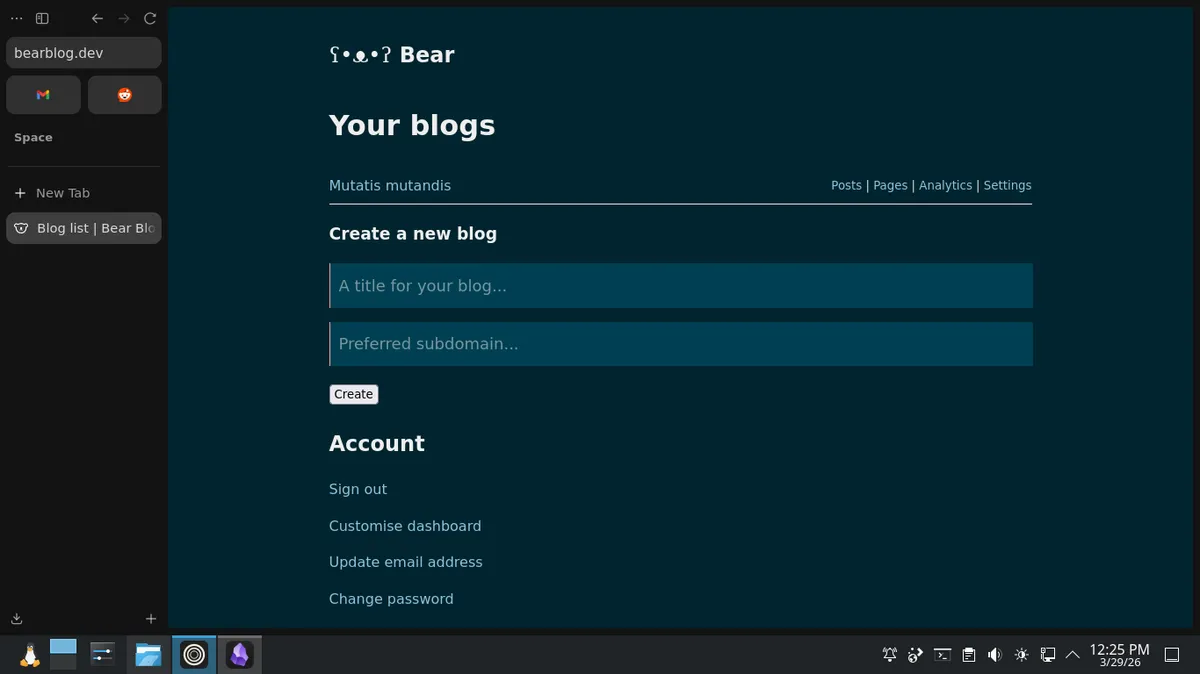Open the pinned Reddit shortcut
Viewport: 1200px width, 674px height.
124,95
